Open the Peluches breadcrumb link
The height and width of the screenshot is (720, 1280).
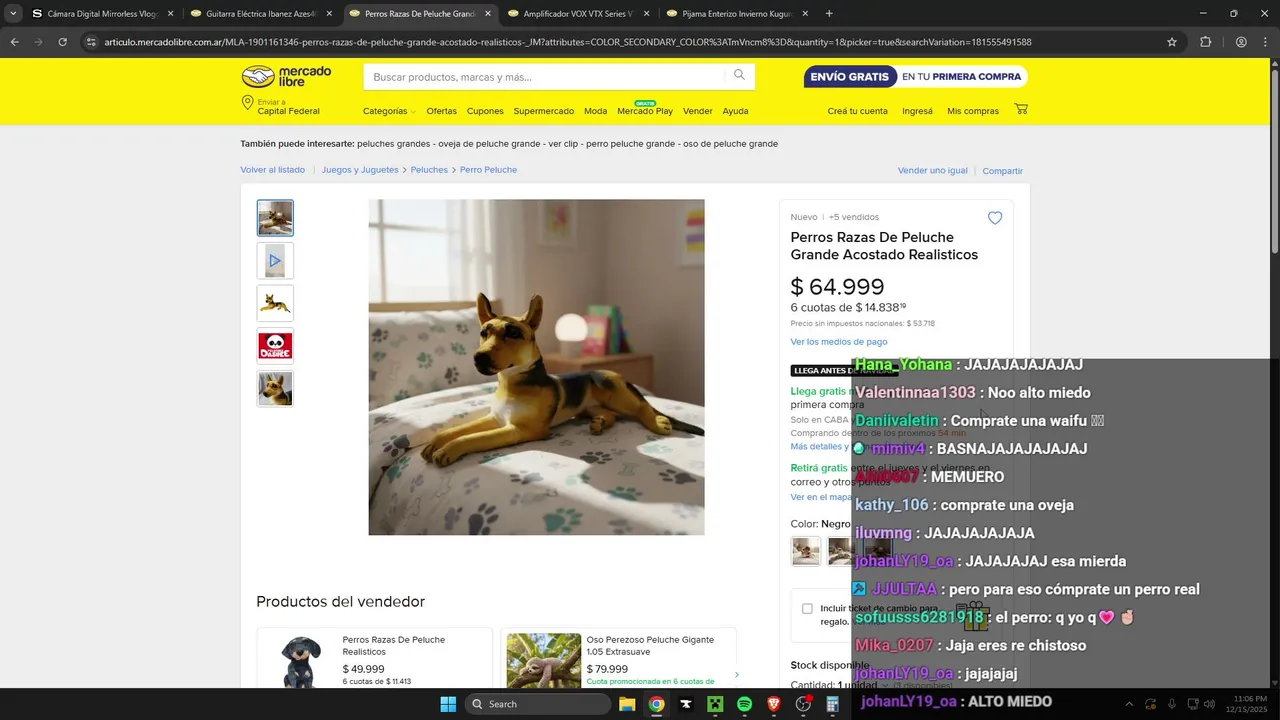pos(429,170)
